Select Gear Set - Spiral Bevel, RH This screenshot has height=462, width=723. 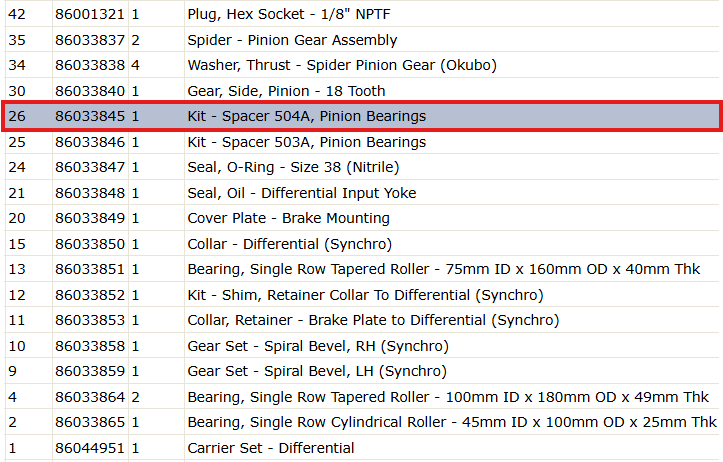click(x=362, y=346)
